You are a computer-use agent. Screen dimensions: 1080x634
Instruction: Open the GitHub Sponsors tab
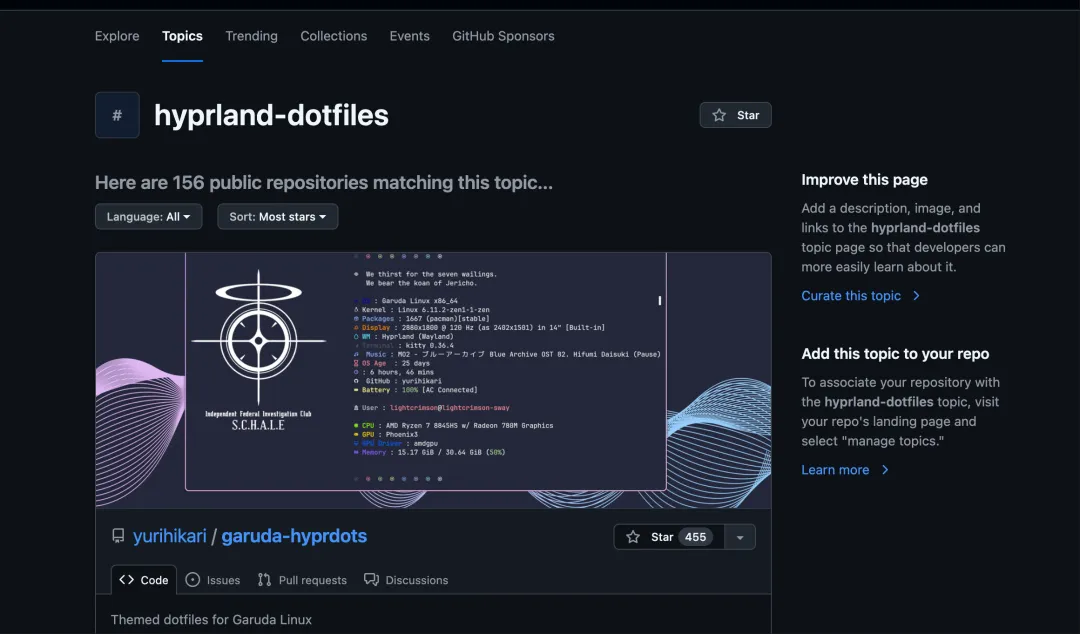click(x=503, y=36)
